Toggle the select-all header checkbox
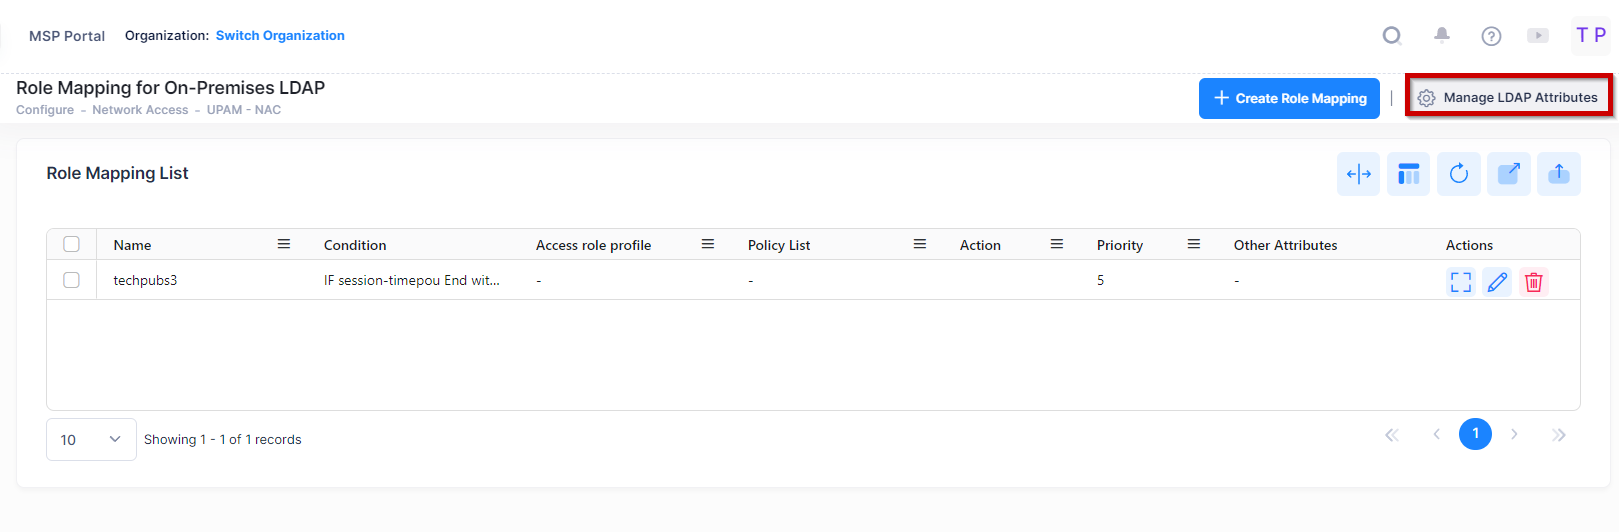The width and height of the screenshot is (1619, 532). (x=71, y=244)
